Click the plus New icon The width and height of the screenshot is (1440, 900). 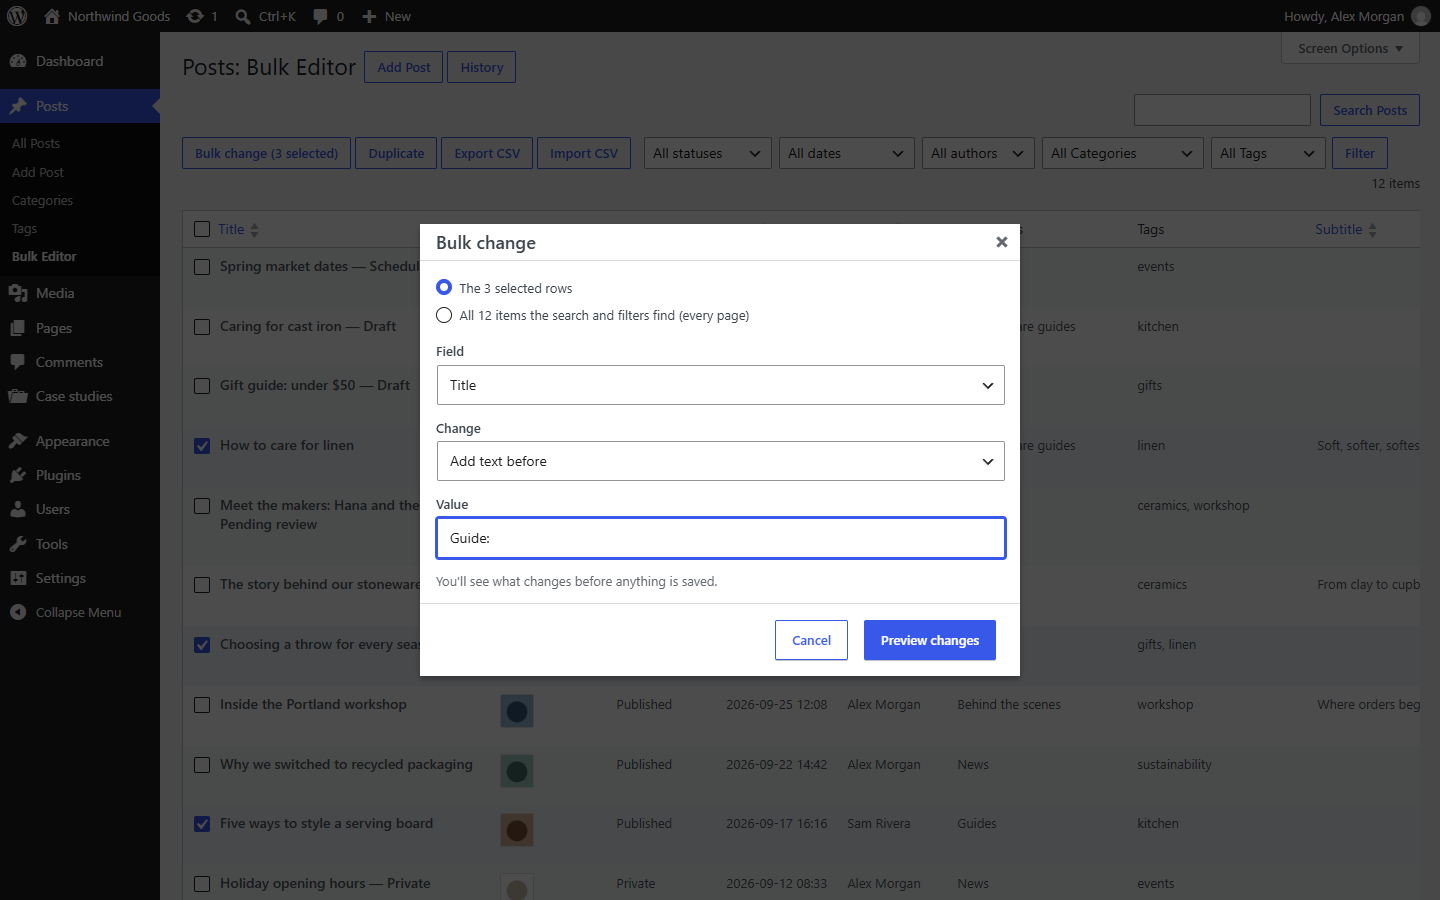(x=369, y=16)
